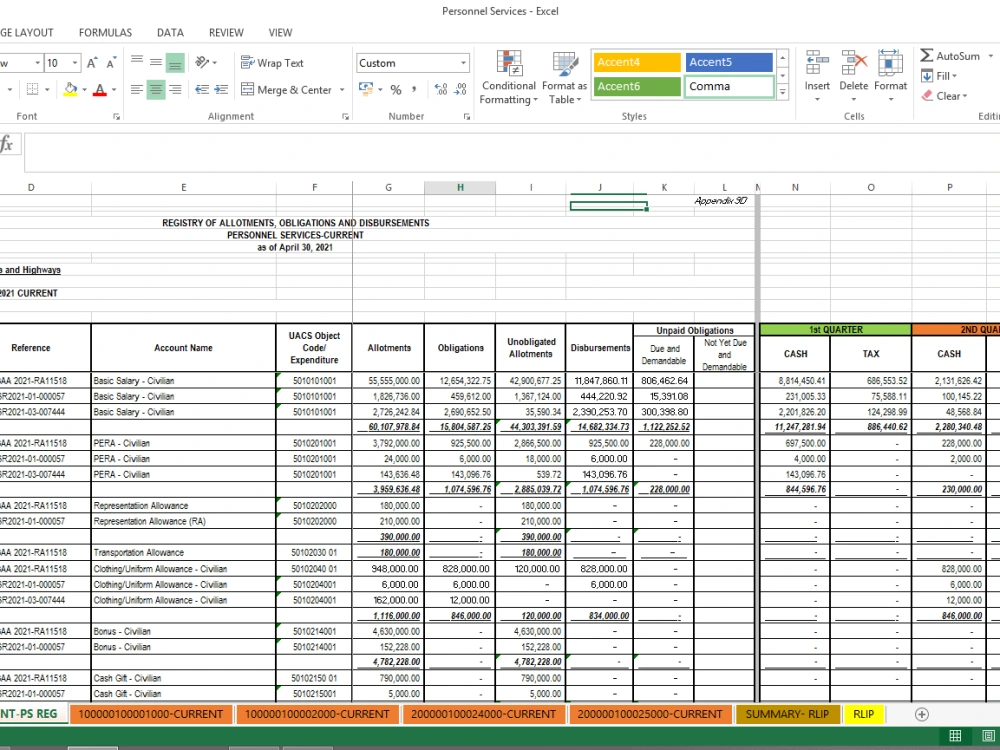
Task: Expand the borders dropdown arrow
Action: (x=47, y=89)
